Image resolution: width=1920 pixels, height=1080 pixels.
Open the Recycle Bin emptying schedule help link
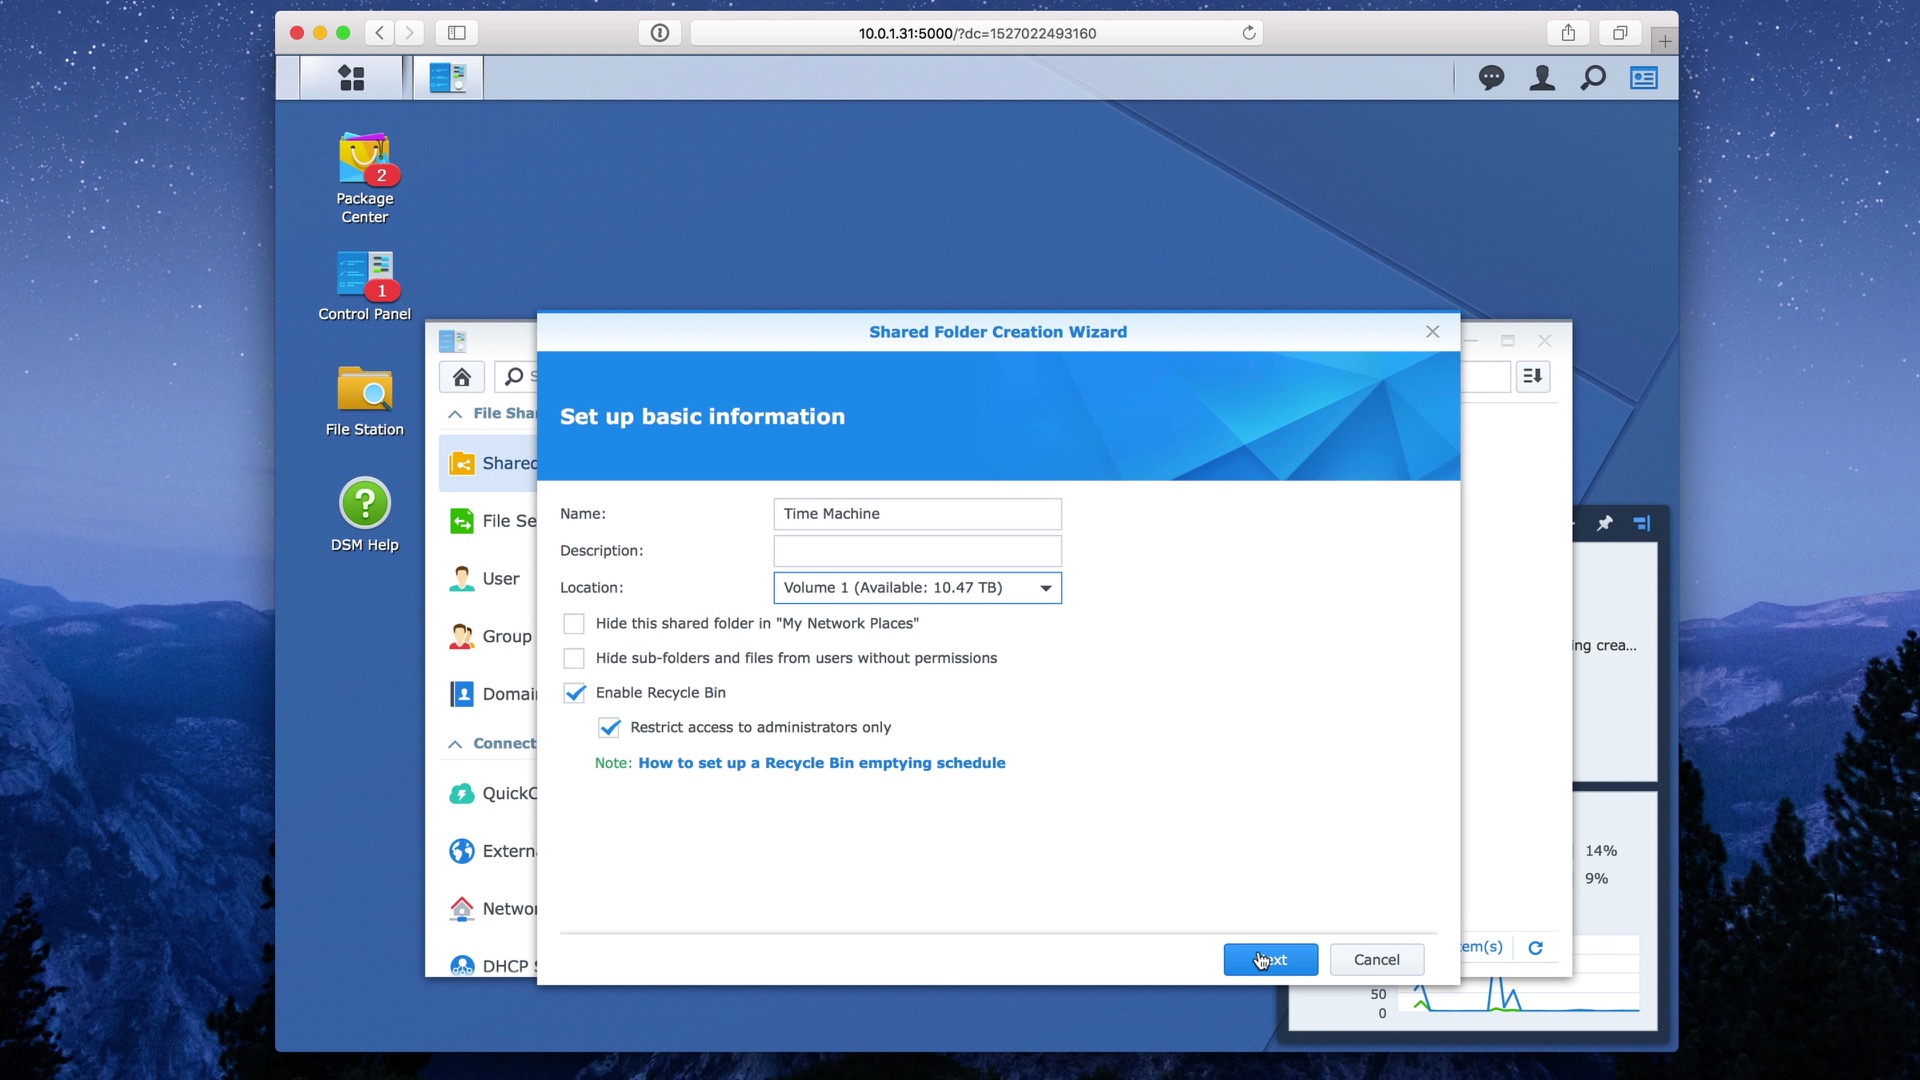[820, 762]
